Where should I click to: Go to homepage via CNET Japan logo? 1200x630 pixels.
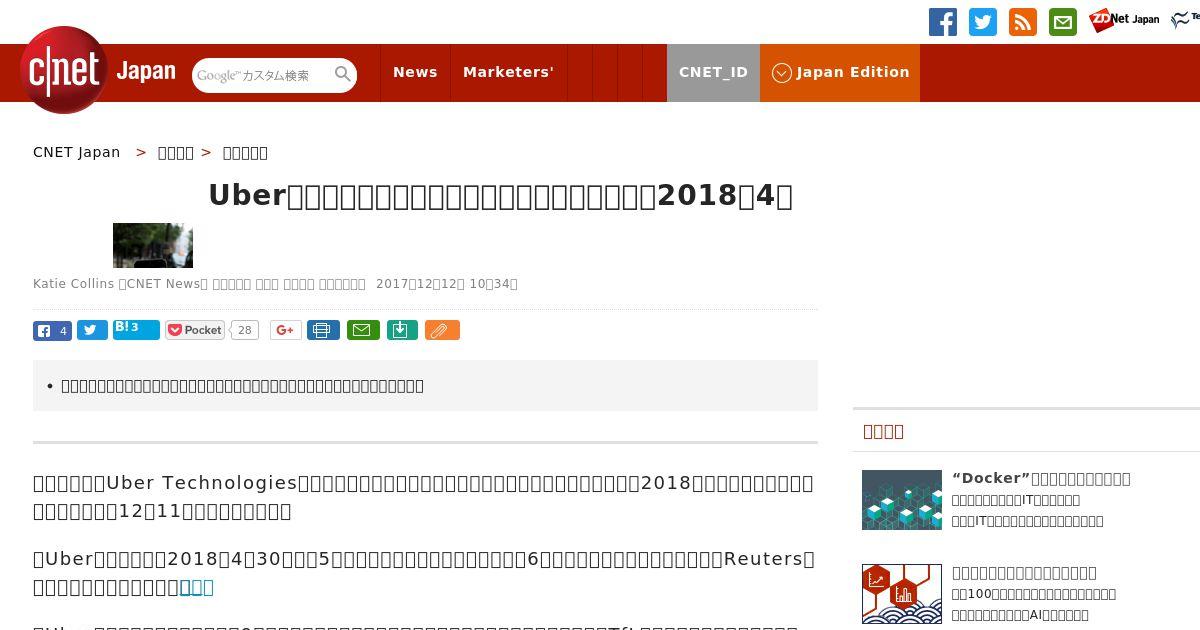pyautogui.click(x=98, y=70)
